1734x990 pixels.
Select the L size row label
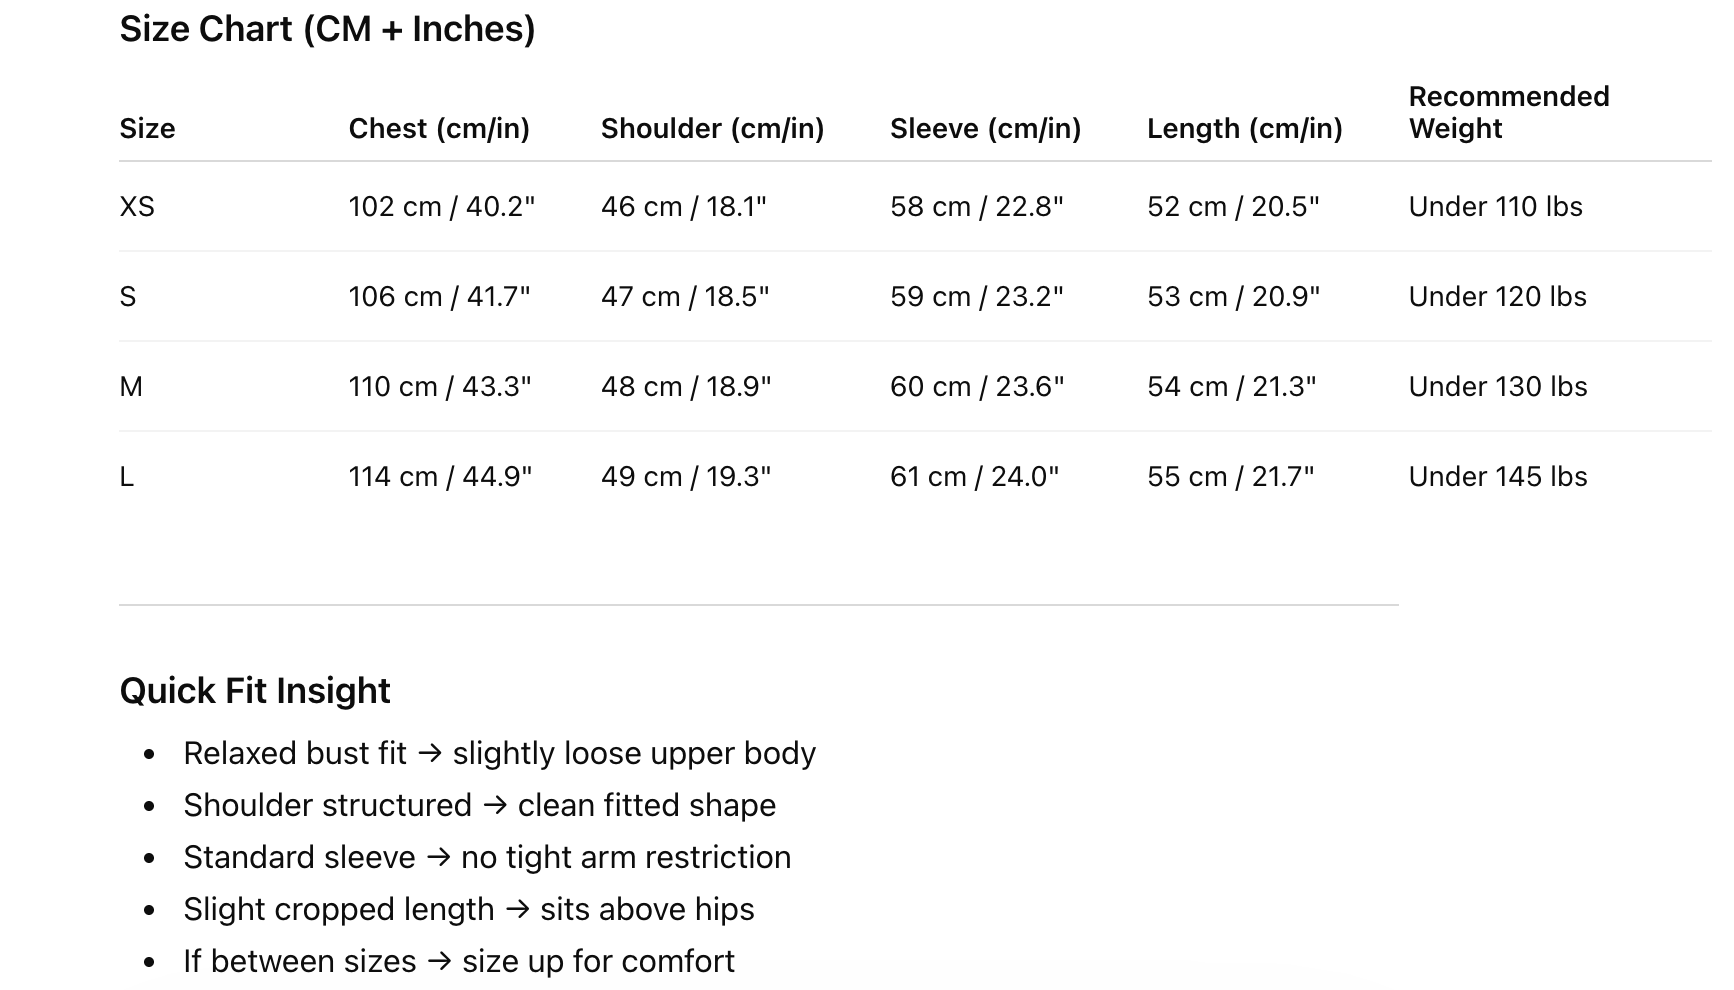(x=126, y=476)
